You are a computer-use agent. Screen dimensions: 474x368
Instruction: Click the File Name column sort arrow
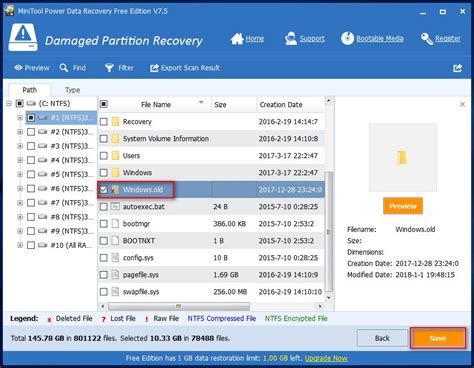201,102
